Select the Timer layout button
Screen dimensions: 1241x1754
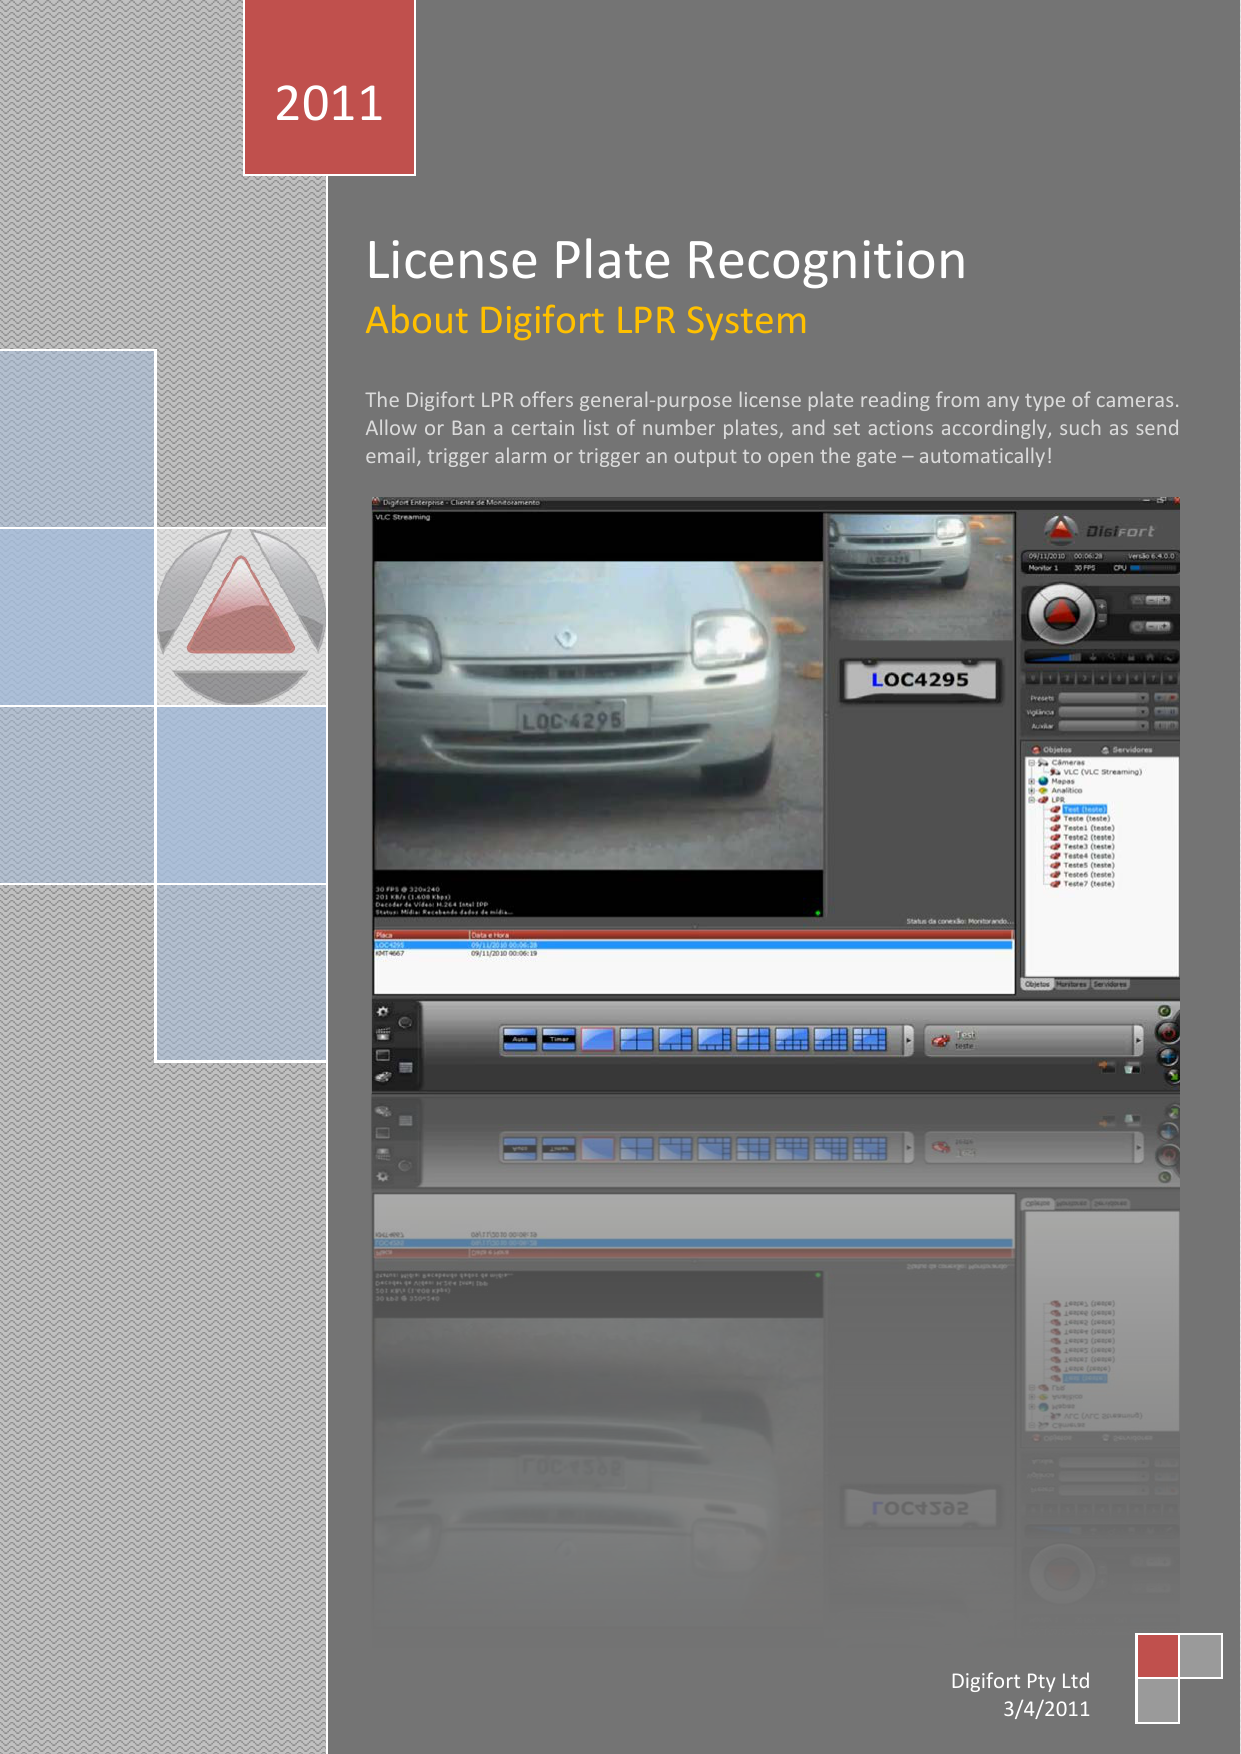559,1039
